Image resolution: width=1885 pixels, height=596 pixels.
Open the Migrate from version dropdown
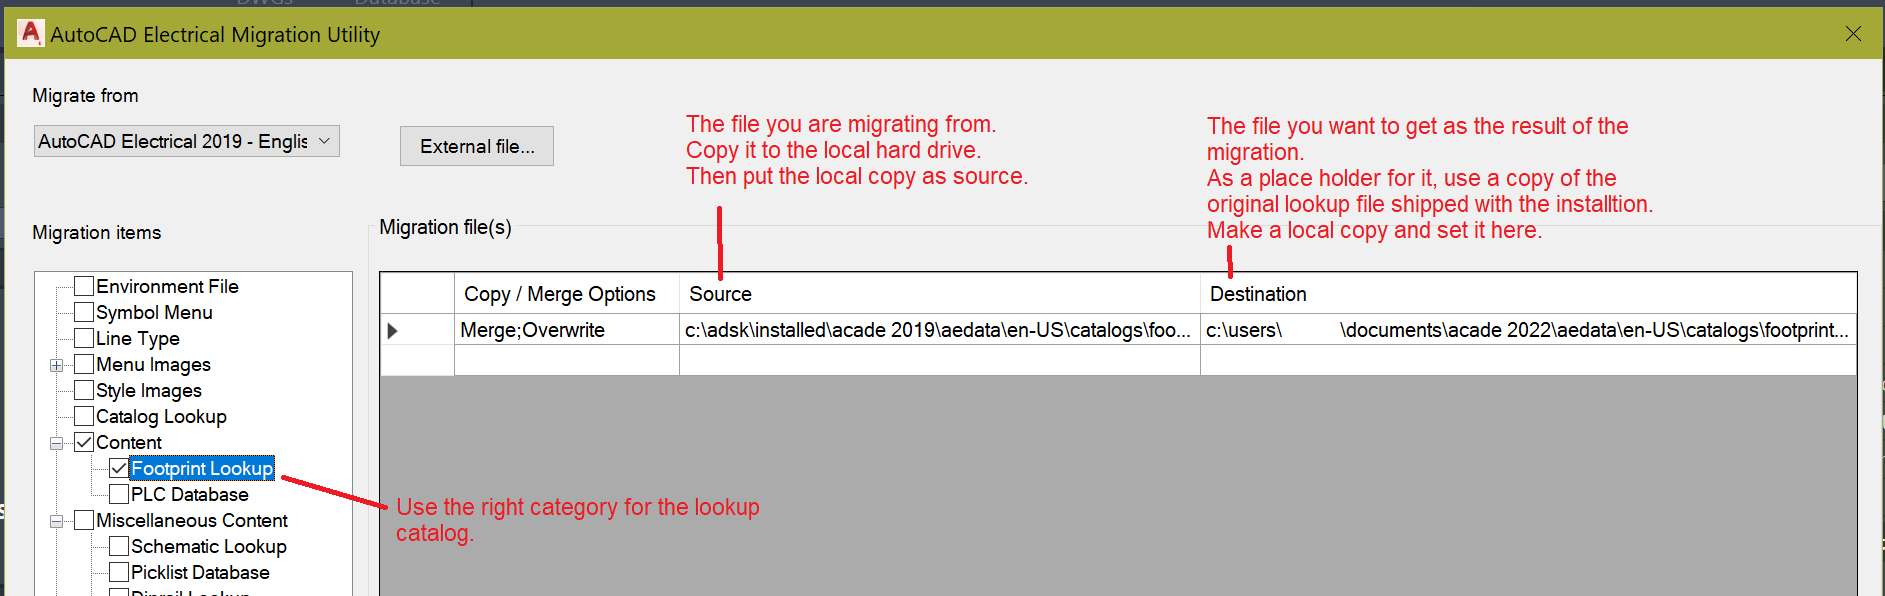tap(187, 141)
